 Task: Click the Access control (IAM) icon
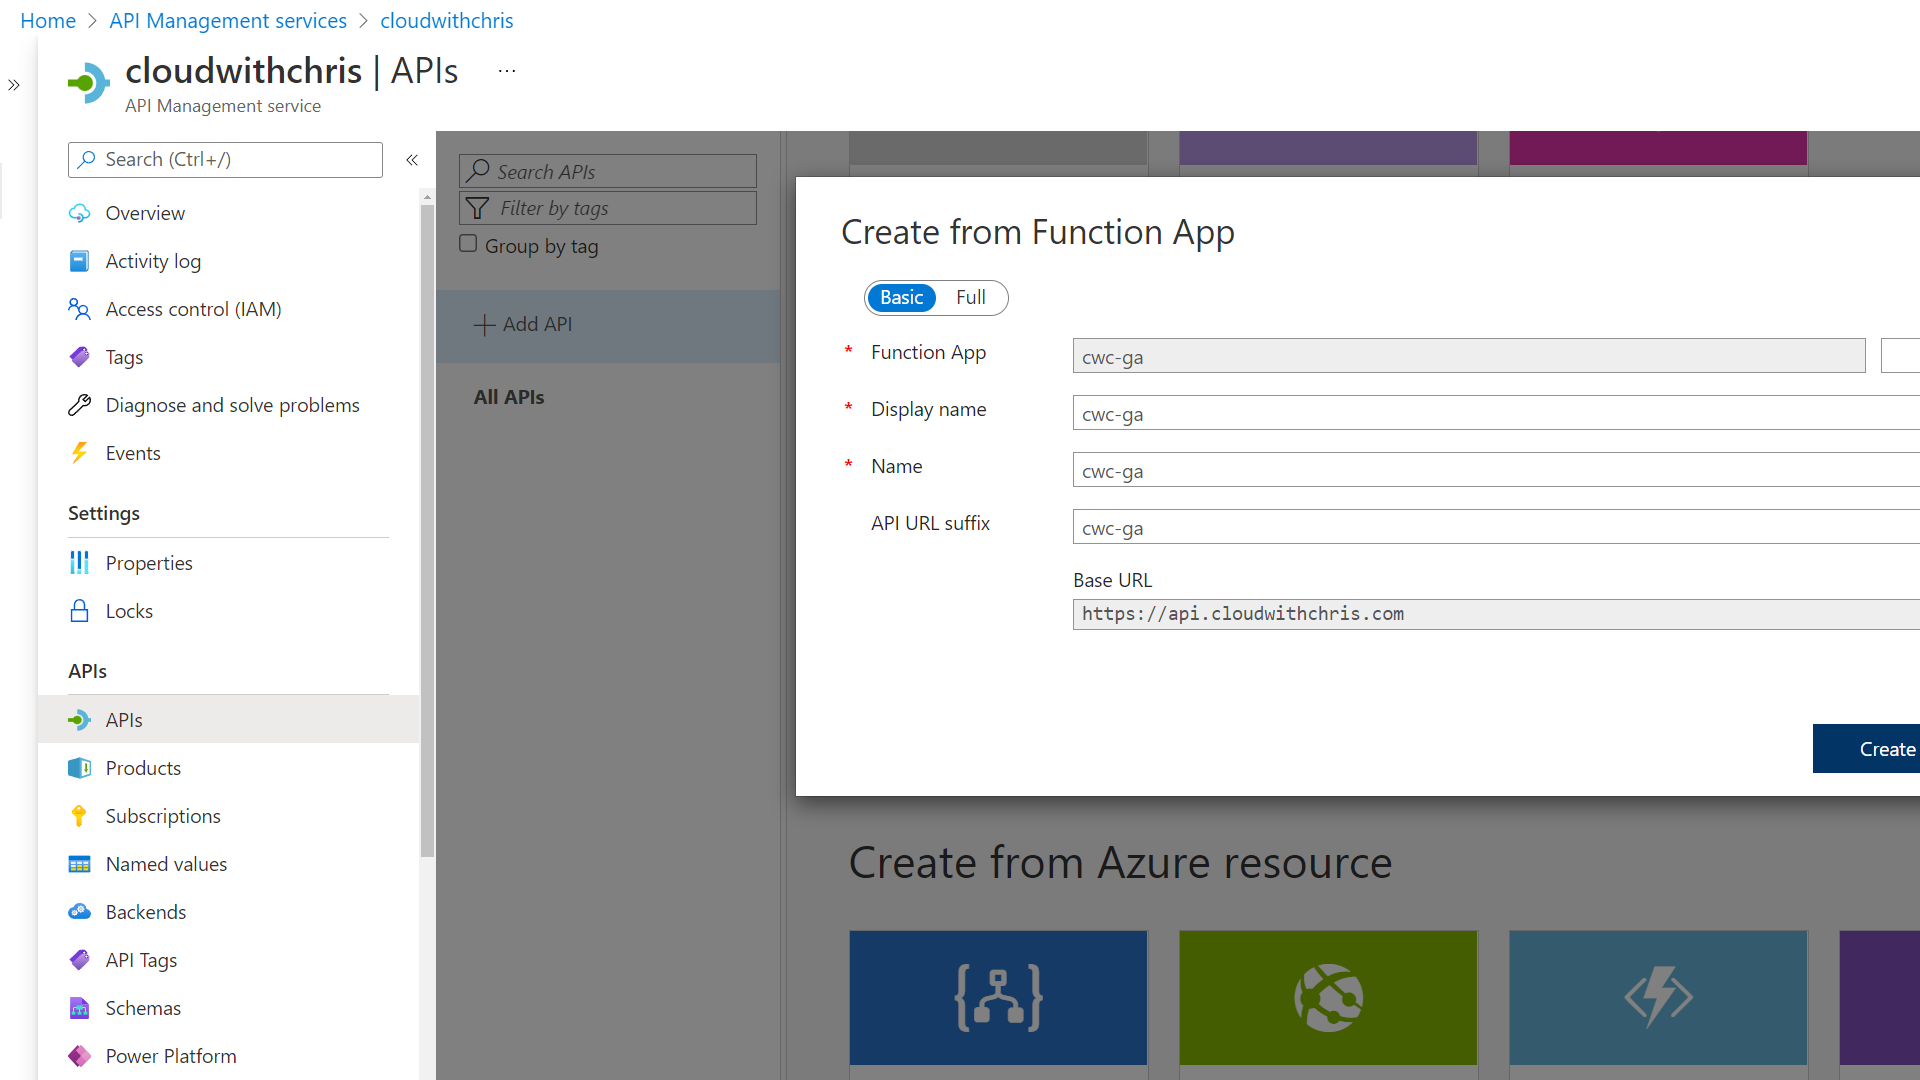point(79,309)
